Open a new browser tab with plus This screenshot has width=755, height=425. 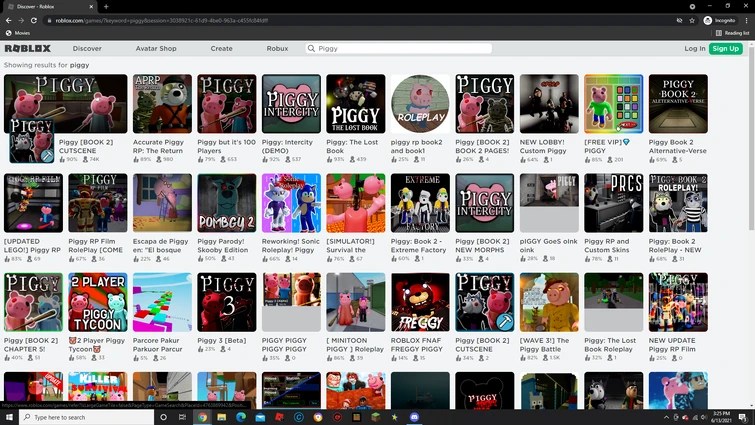[x=106, y=7]
